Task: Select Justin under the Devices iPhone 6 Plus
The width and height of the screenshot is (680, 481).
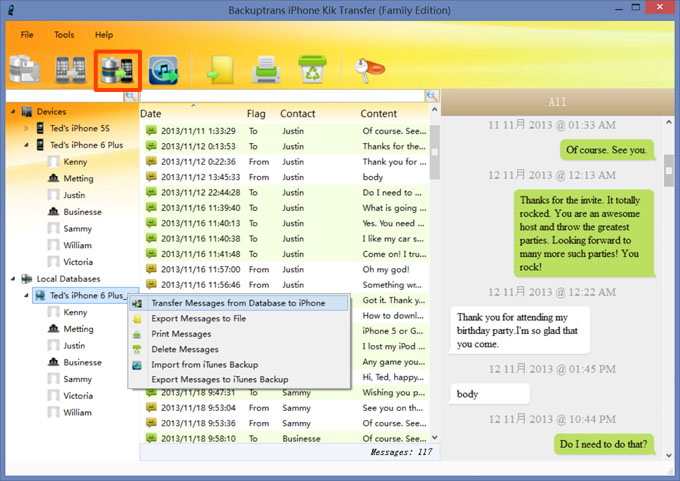Action: pyautogui.click(x=74, y=195)
